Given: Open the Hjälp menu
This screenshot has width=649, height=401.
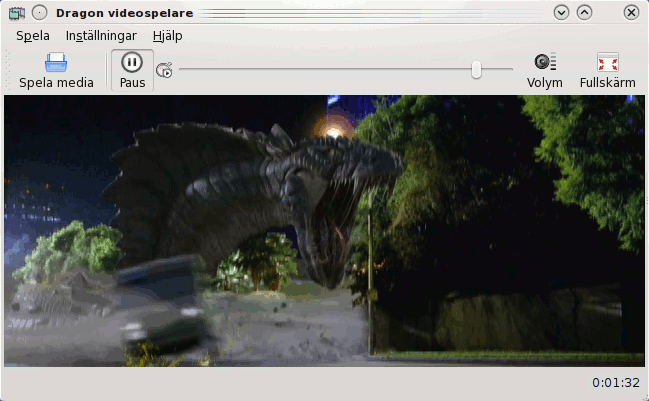Looking at the screenshot, I should [x=167, y=35].
